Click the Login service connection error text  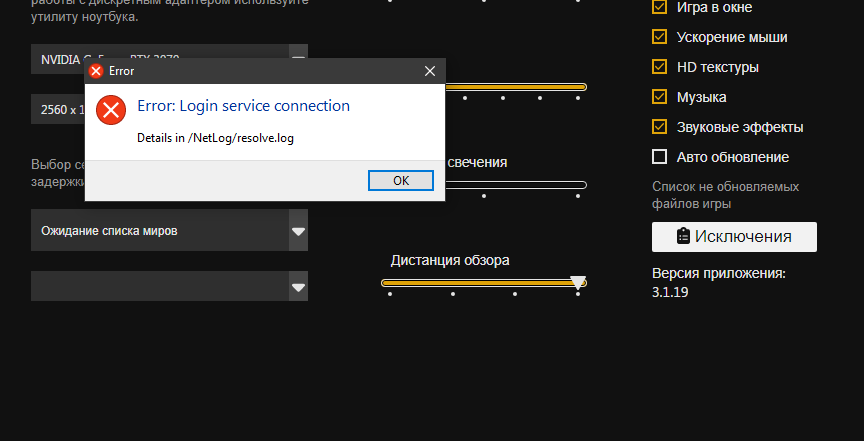coord(243,106)
